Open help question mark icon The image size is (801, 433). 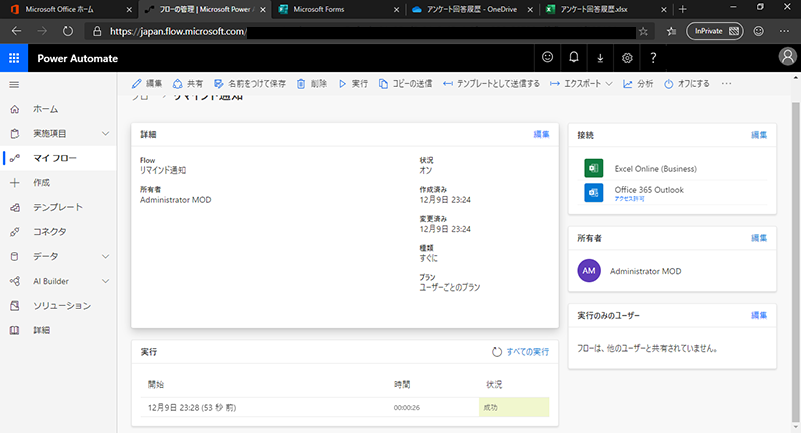click(653, 58)
